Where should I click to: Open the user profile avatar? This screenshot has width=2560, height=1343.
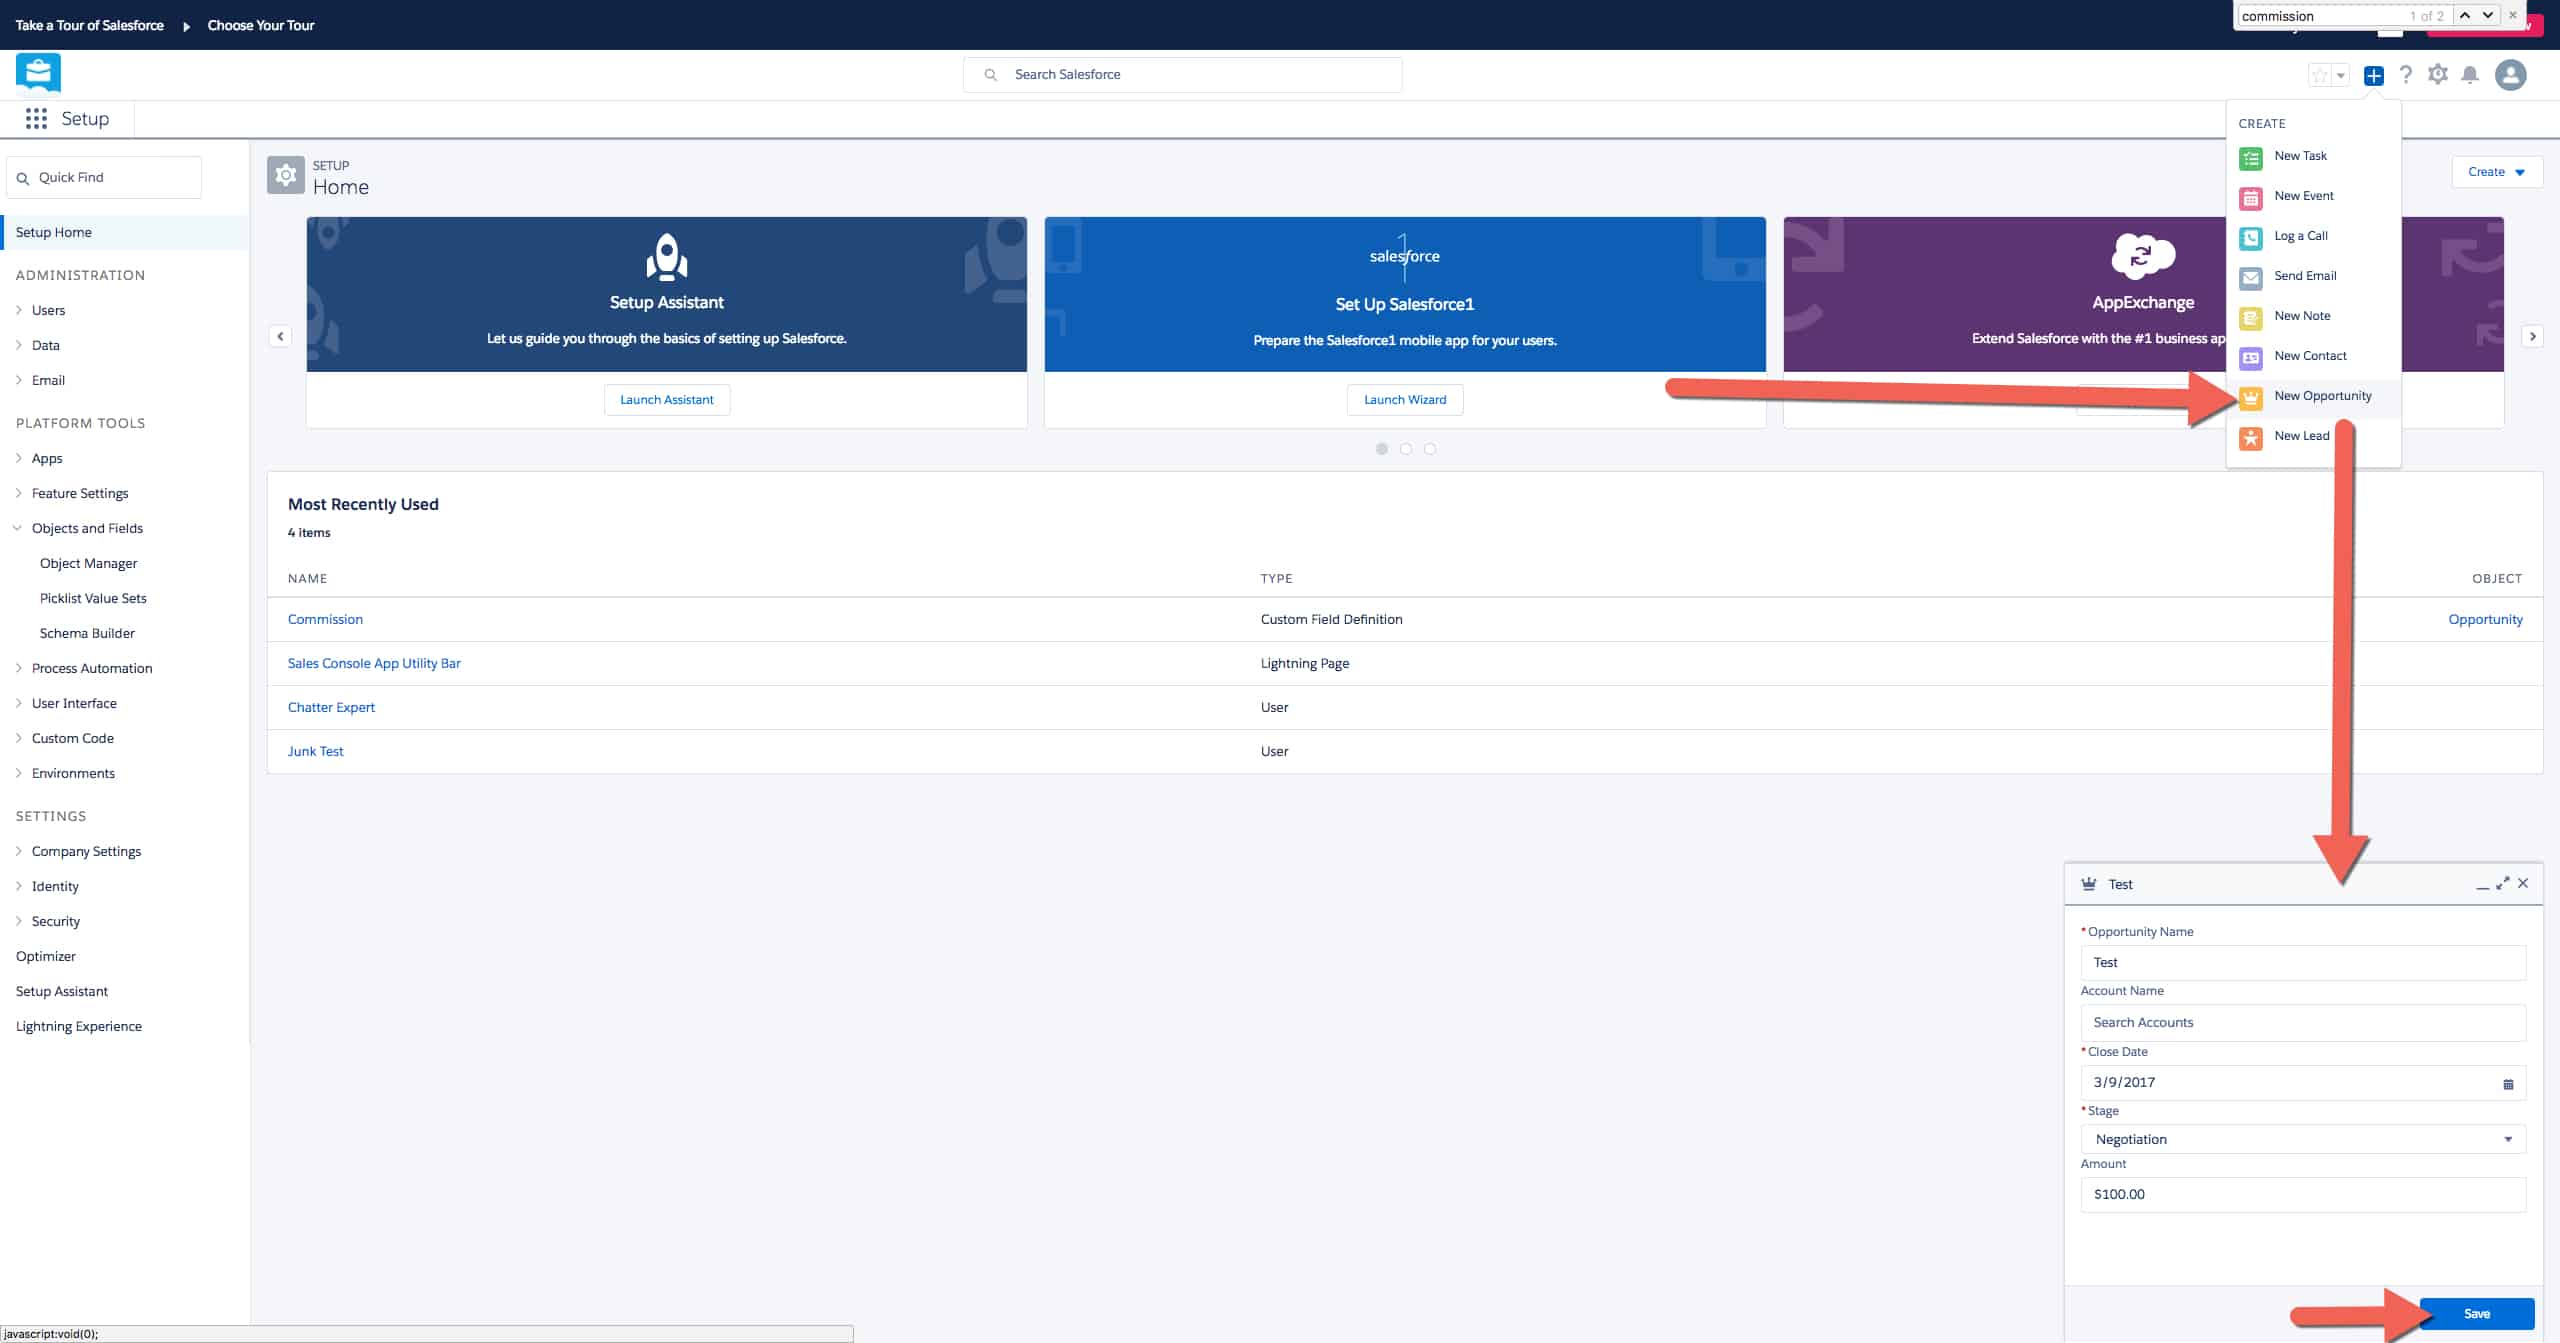pos(2510,75)
